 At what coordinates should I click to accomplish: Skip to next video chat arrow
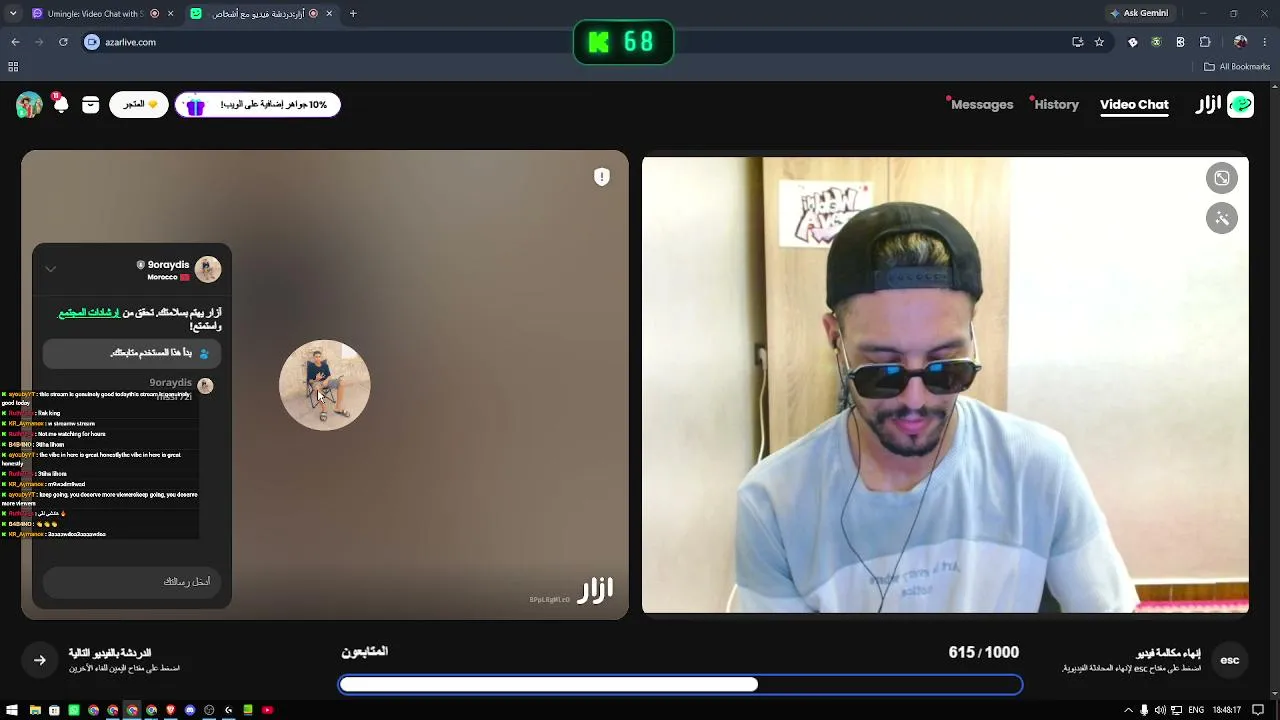[x=40, y=660]
